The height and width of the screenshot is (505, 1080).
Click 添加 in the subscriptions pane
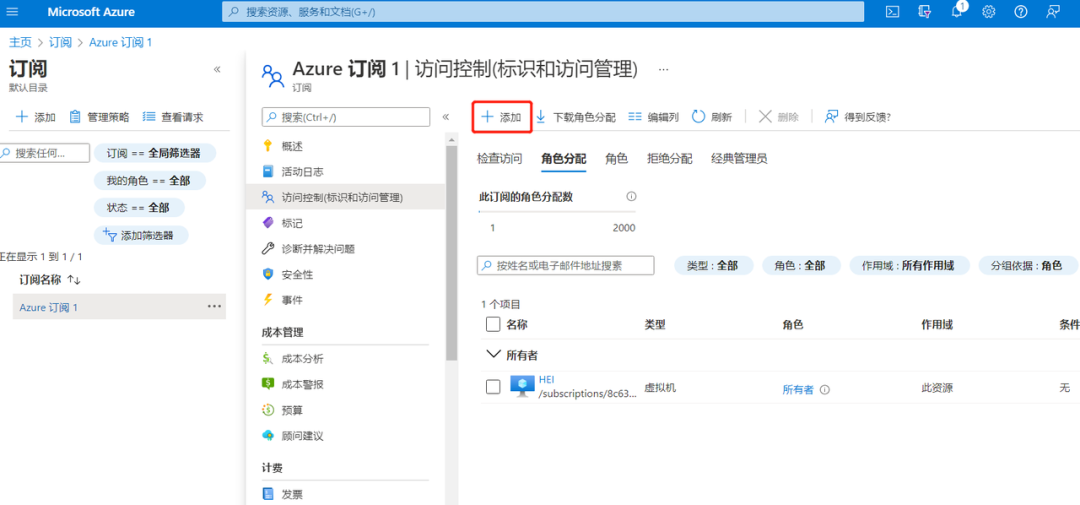point(35,117)
